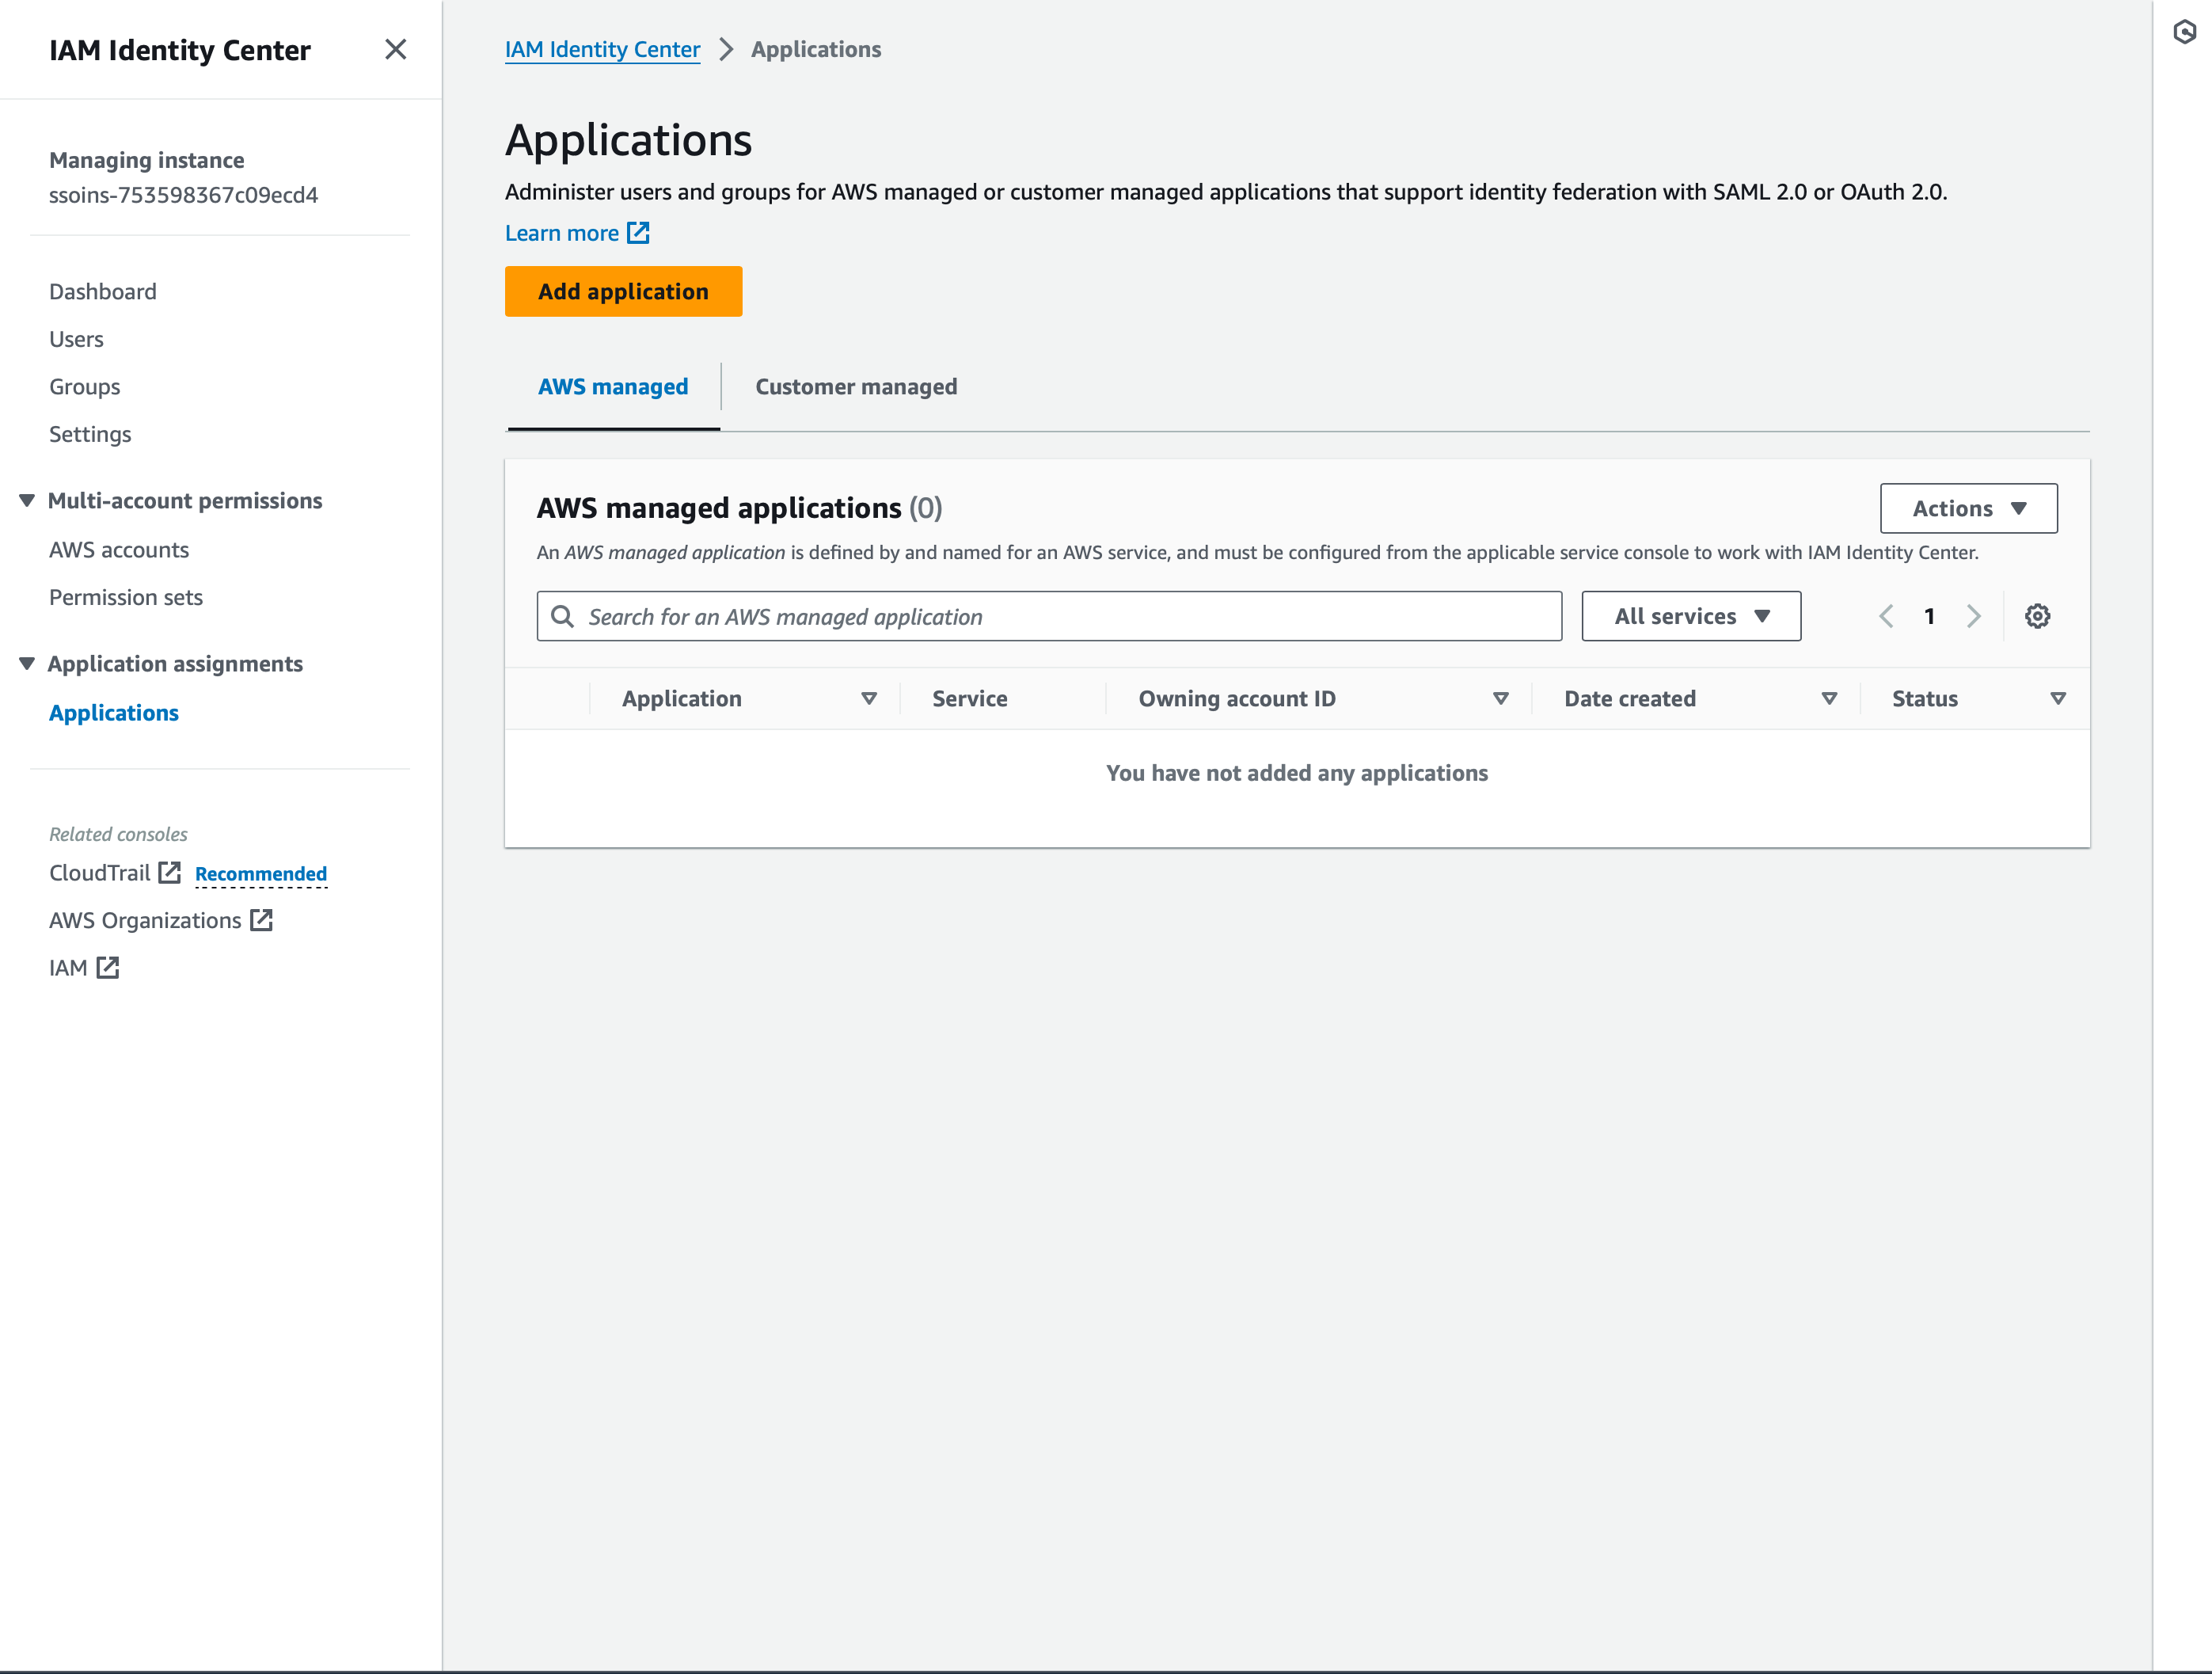Click page number 1 in pagination
The width and height of the screenshot is (2212, 1674).
coord(1929,616)
